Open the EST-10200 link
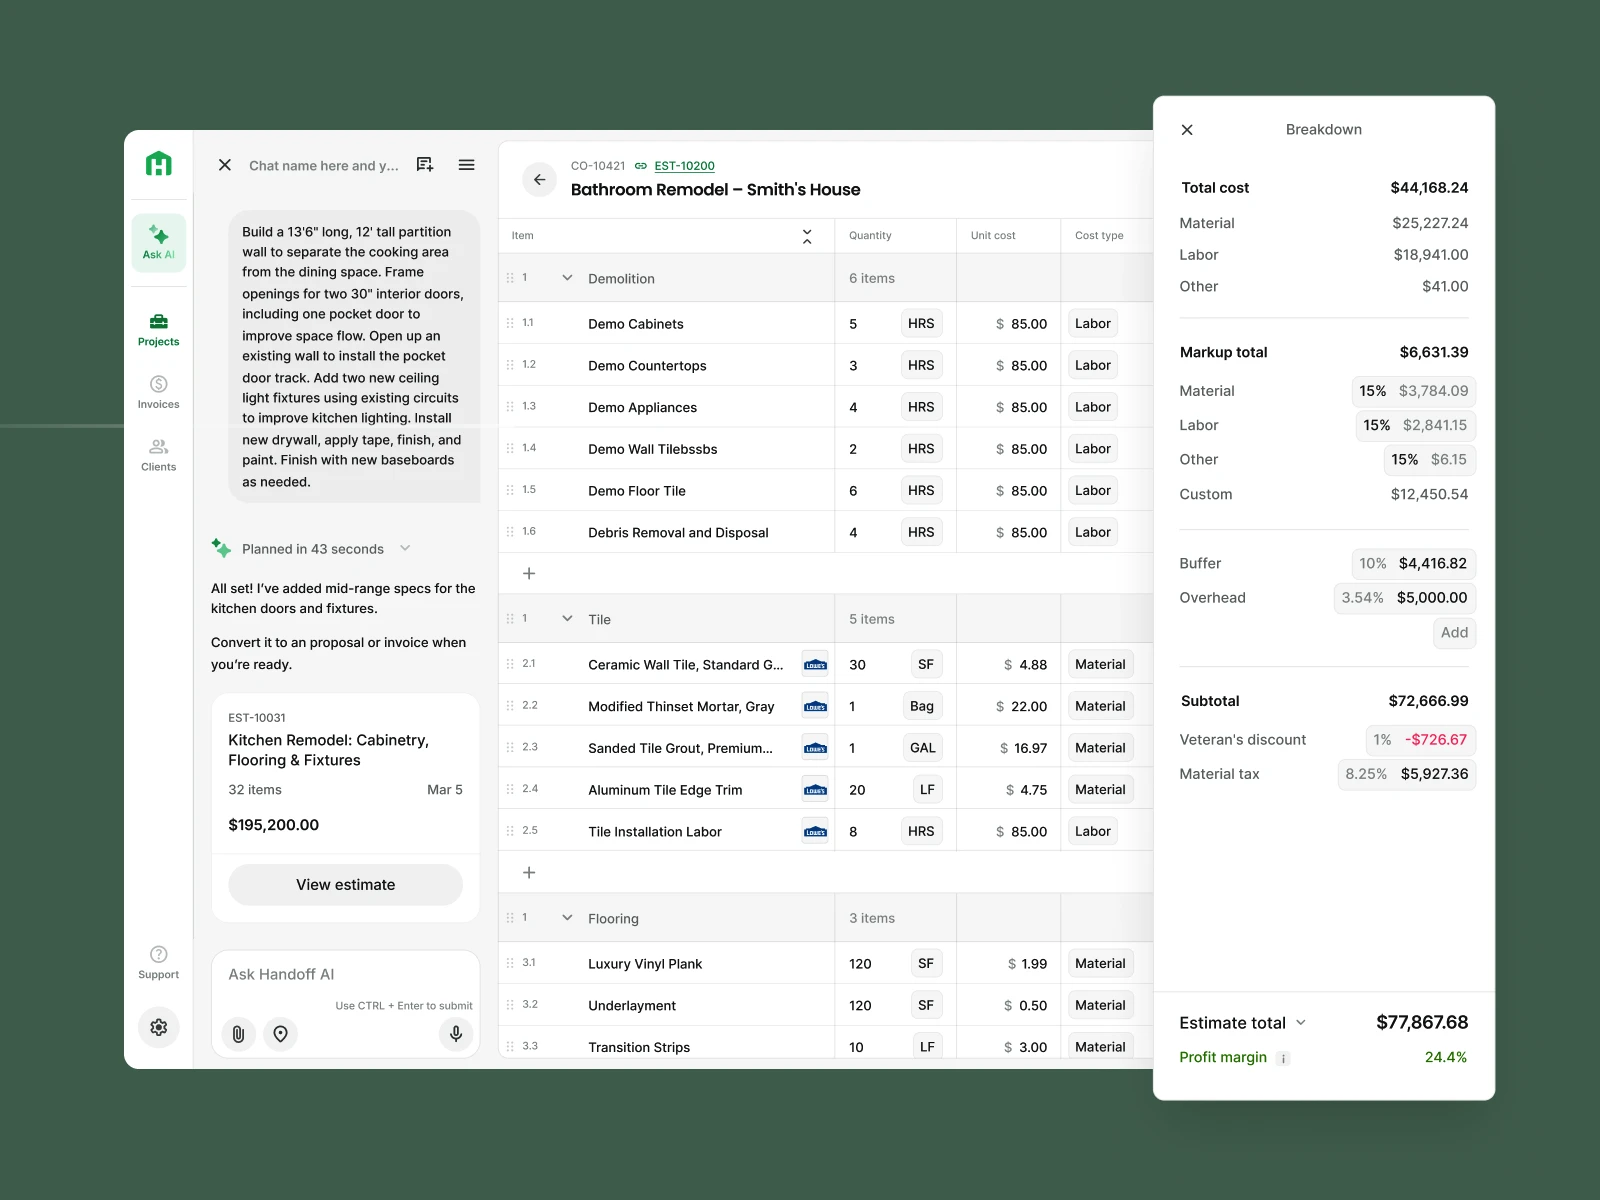 pos(684,165)
